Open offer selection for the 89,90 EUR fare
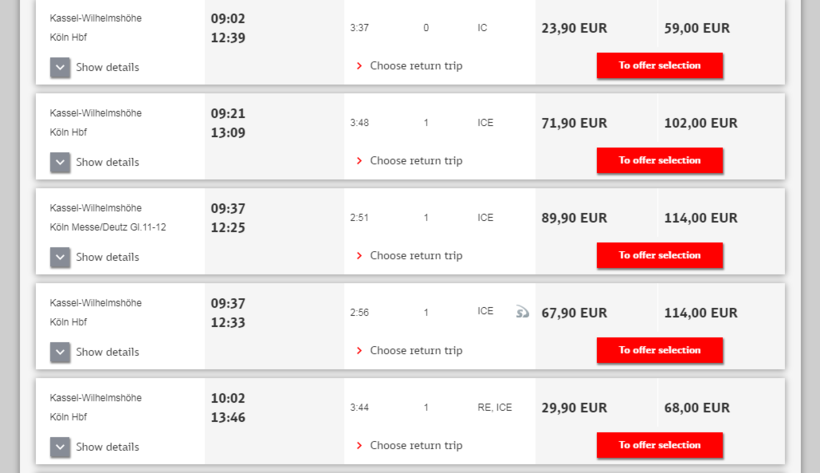This screenshot has width=820, height=473. pyautogui.click(x=659, y=255)
